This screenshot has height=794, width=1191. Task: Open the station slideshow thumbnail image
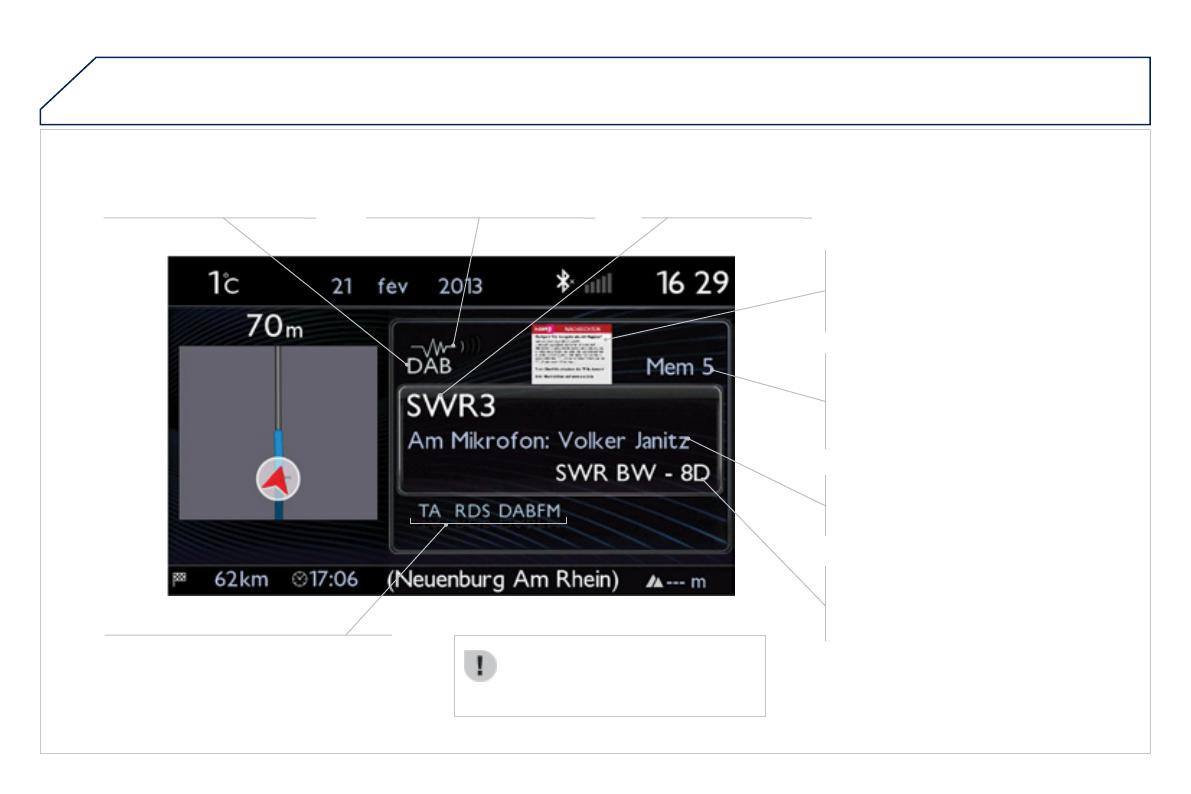(571, 354)
